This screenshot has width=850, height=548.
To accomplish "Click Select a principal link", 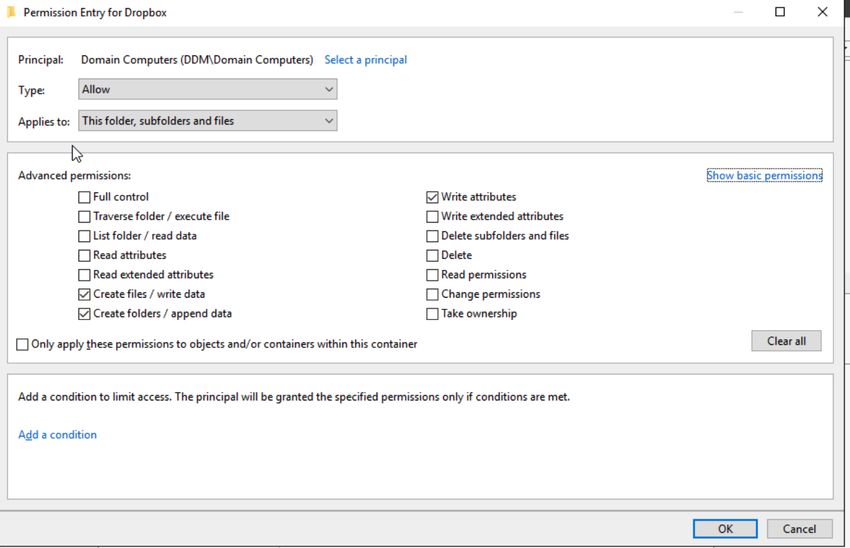I will [365, 60].
